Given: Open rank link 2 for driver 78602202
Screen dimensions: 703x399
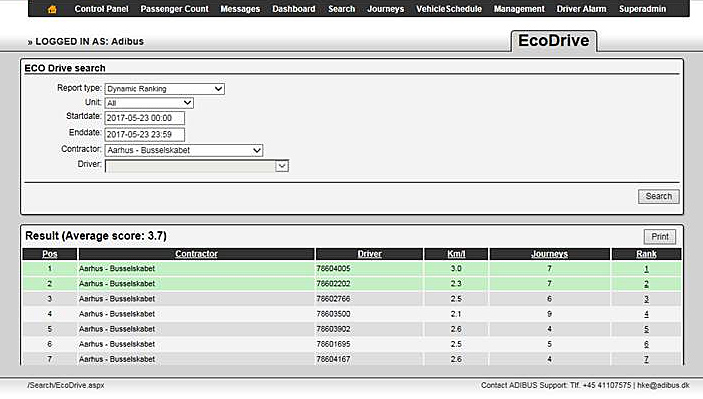Looking at the screenshot, I should [646, 284].
